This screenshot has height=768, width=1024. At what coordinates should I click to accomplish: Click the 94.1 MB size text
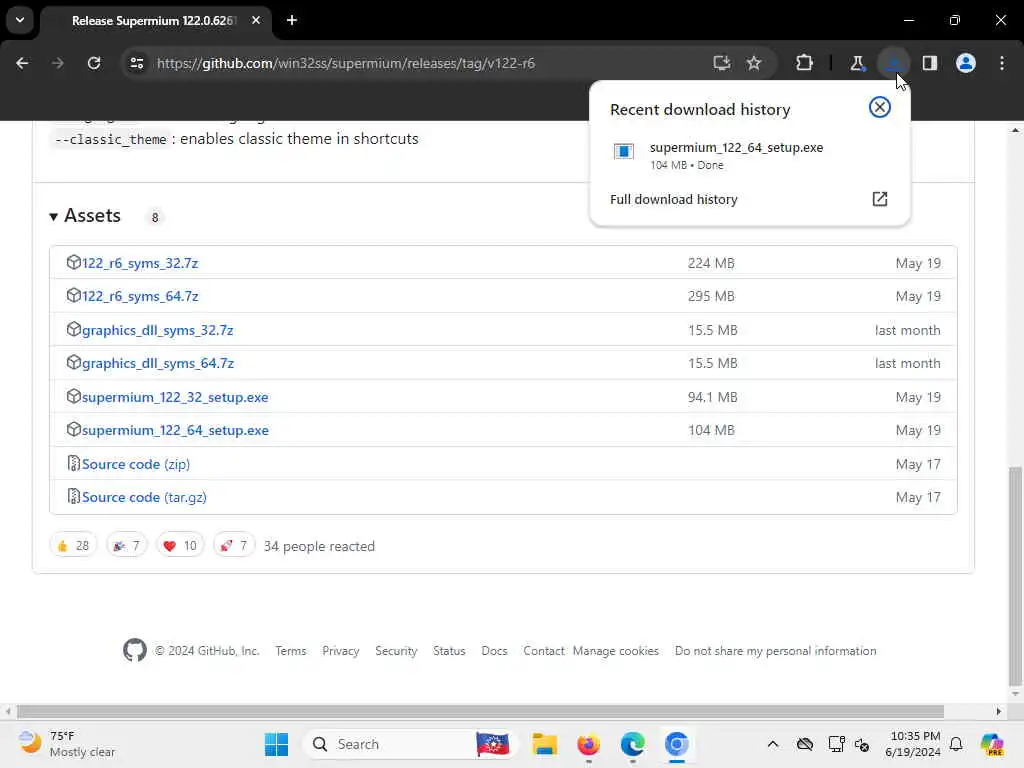[712, 397]
